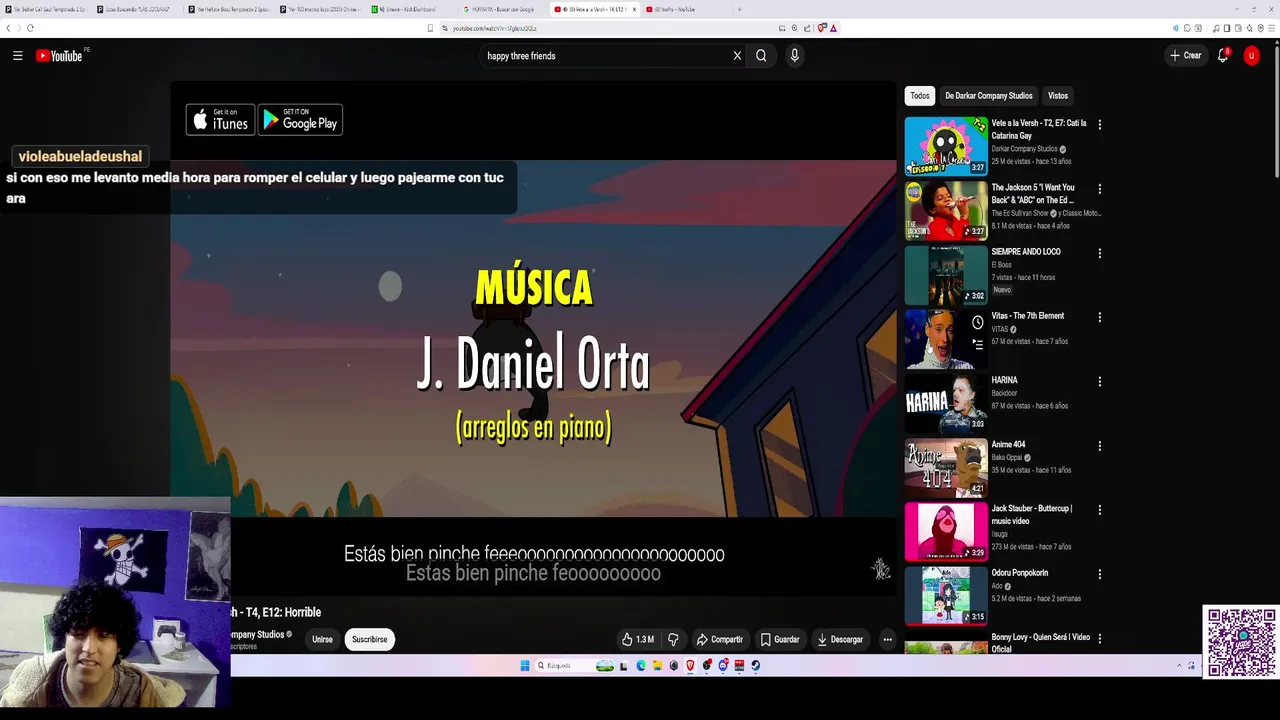Screen dimensions: 1280x720
Task: Open the Vete a la Versh Cati thumbnail
Action: click(x=946, y=146)
